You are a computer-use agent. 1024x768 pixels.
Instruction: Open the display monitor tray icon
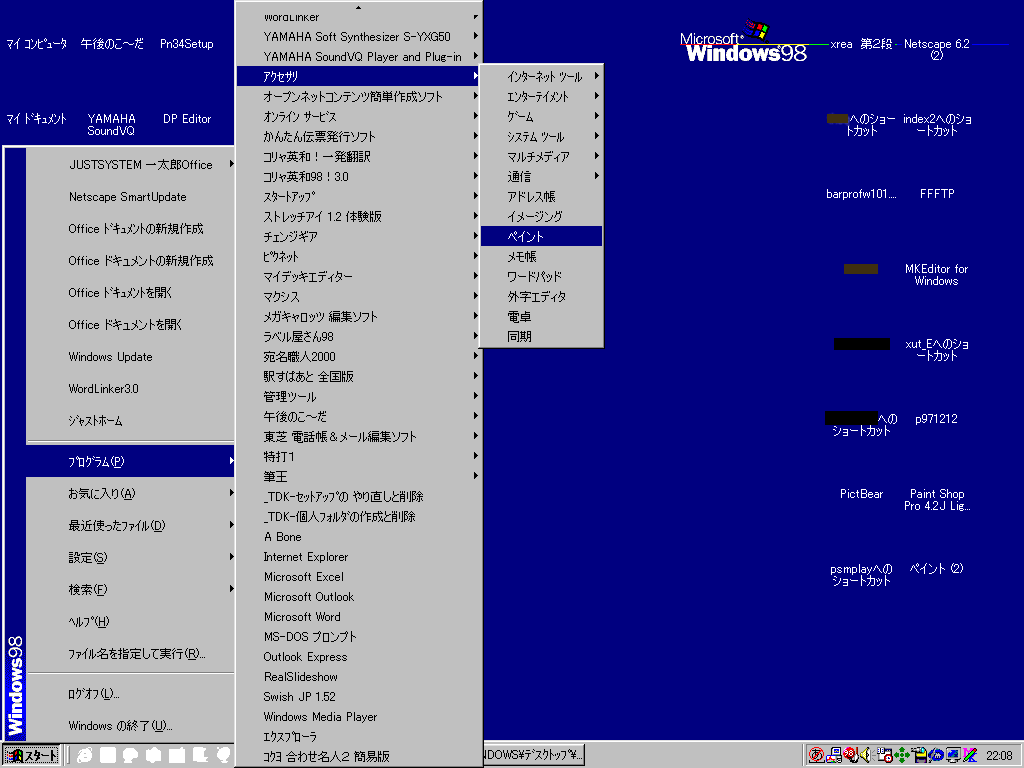[953, 755]
